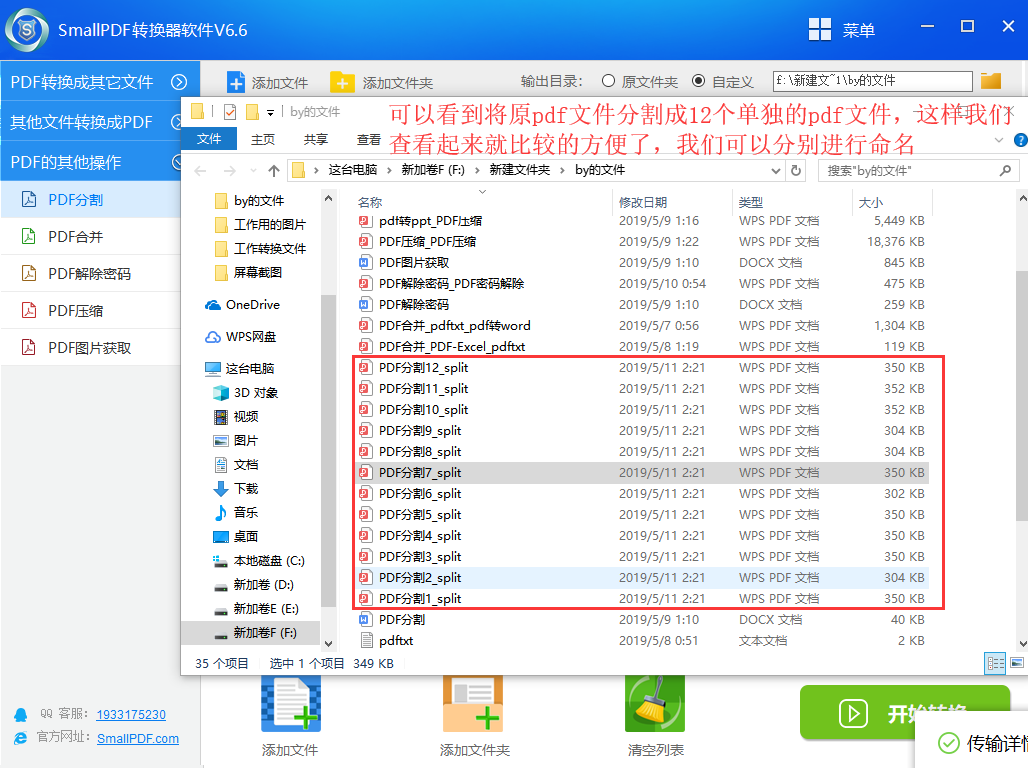Select the PDF解除密码 sidebar item
1028x768 pixels.
[x=90, y=273]
